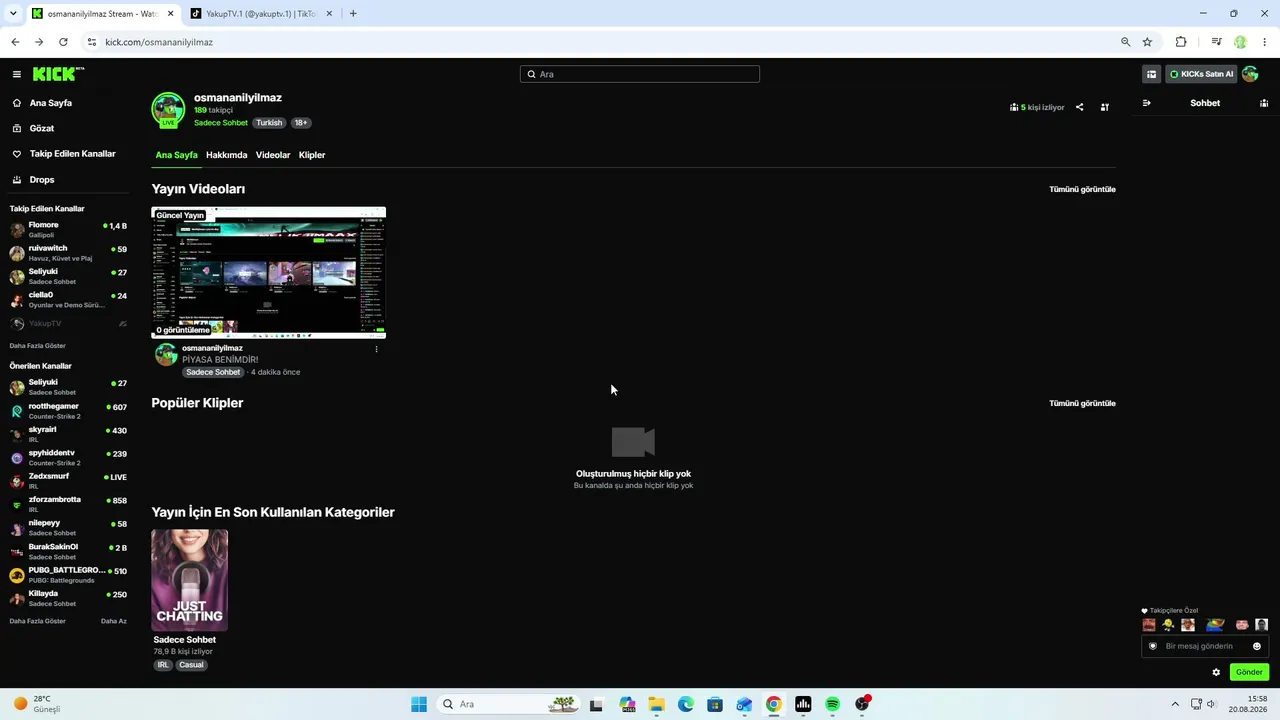
Task: Click the 18+ tag on the channel
Action: [x=301, y=123]
